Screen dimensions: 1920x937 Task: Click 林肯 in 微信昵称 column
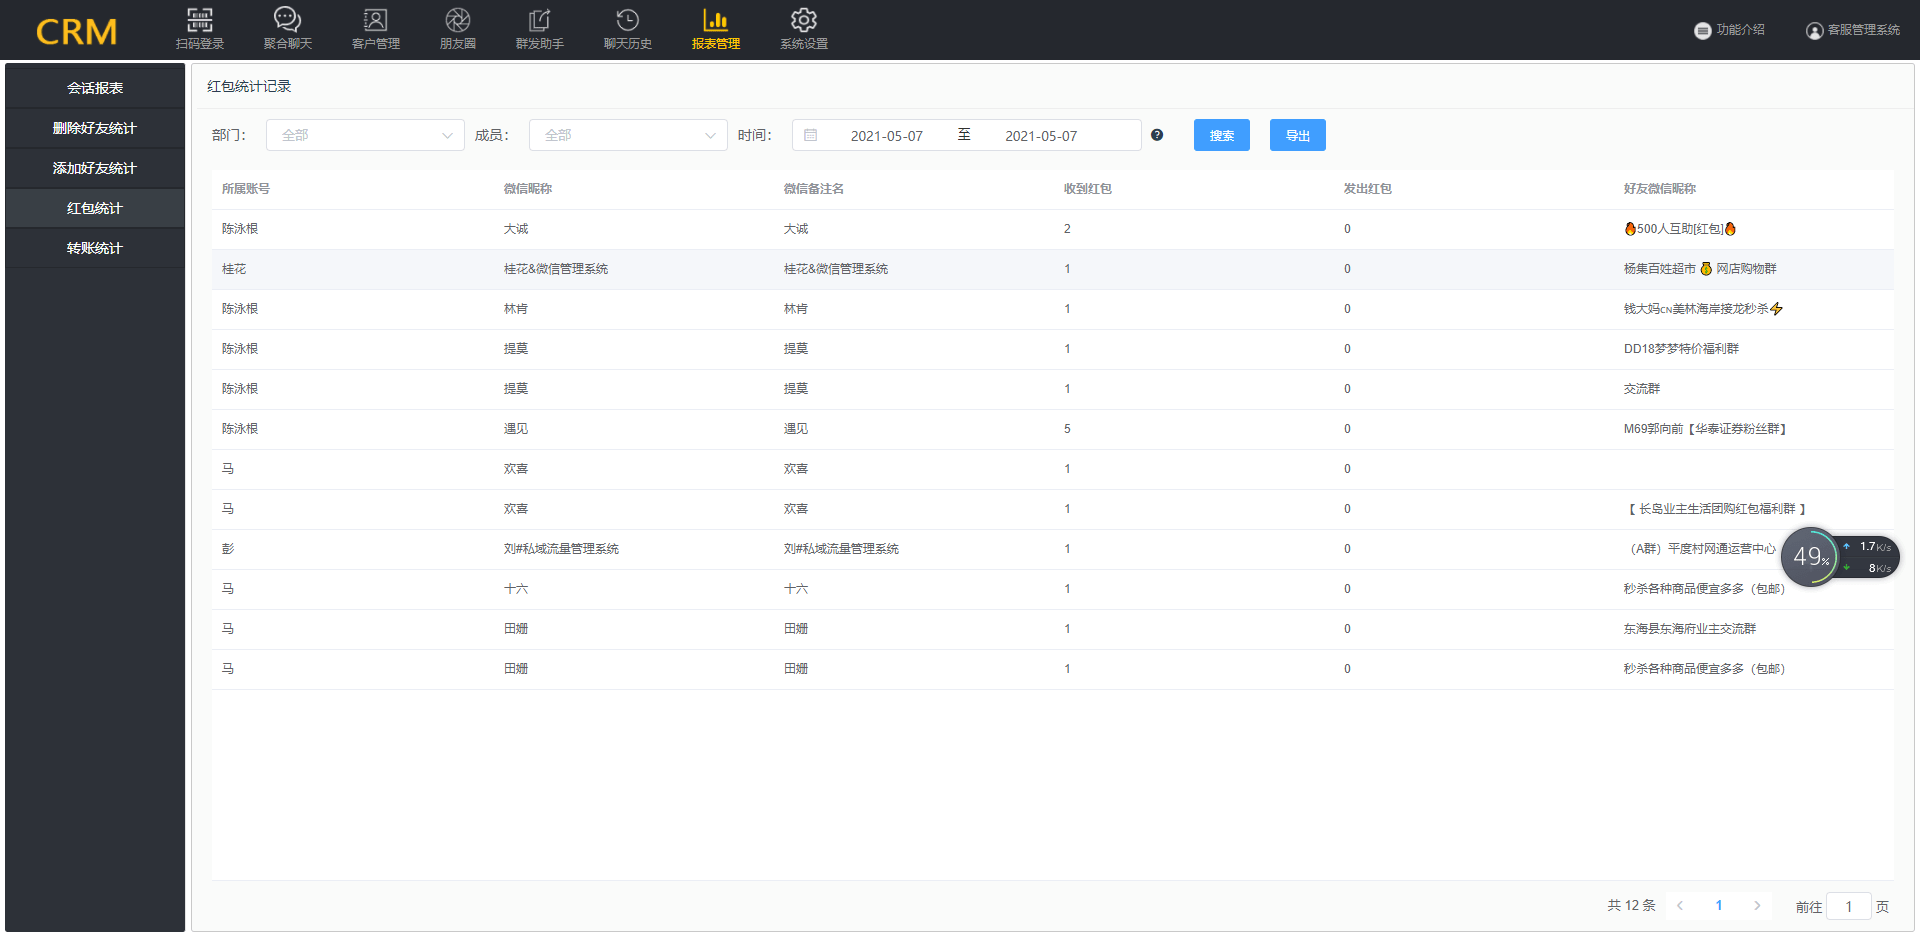(x=516, y=309)
